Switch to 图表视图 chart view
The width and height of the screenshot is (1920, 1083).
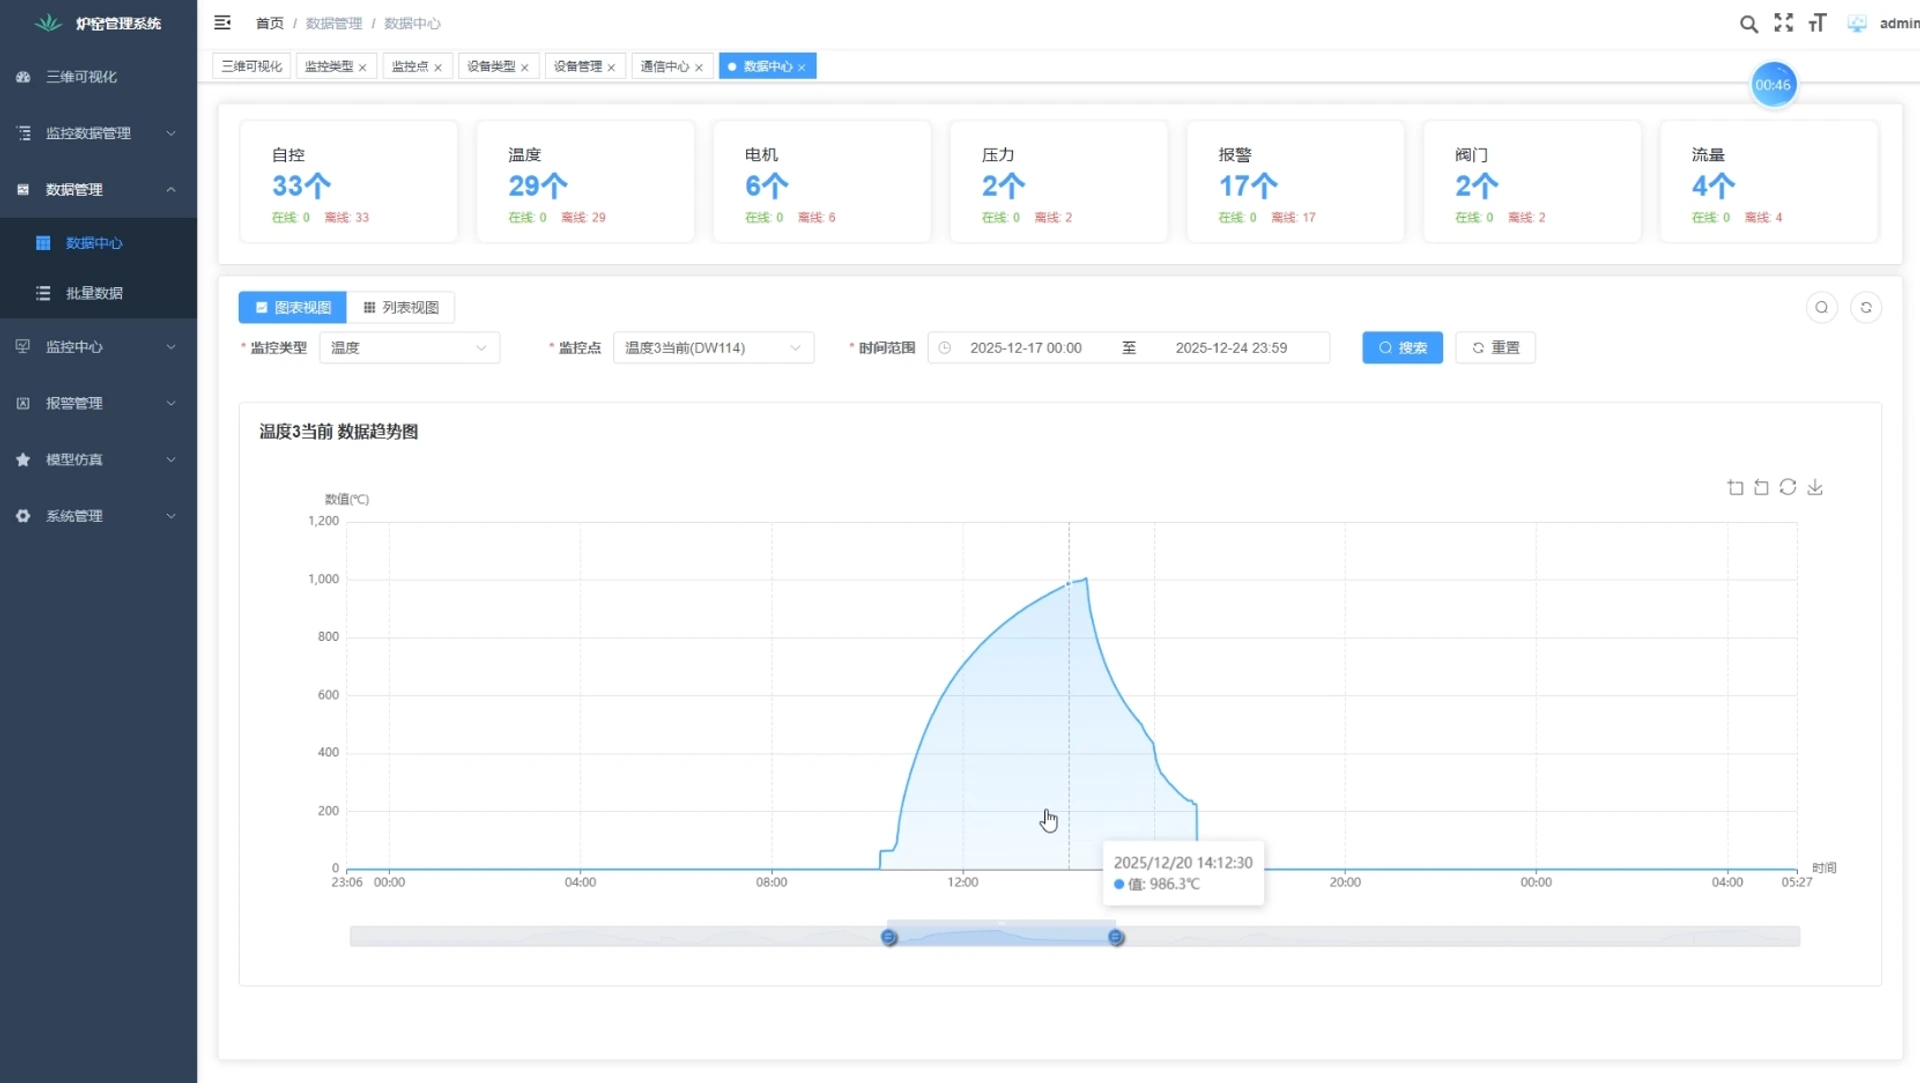coord(292,307)
